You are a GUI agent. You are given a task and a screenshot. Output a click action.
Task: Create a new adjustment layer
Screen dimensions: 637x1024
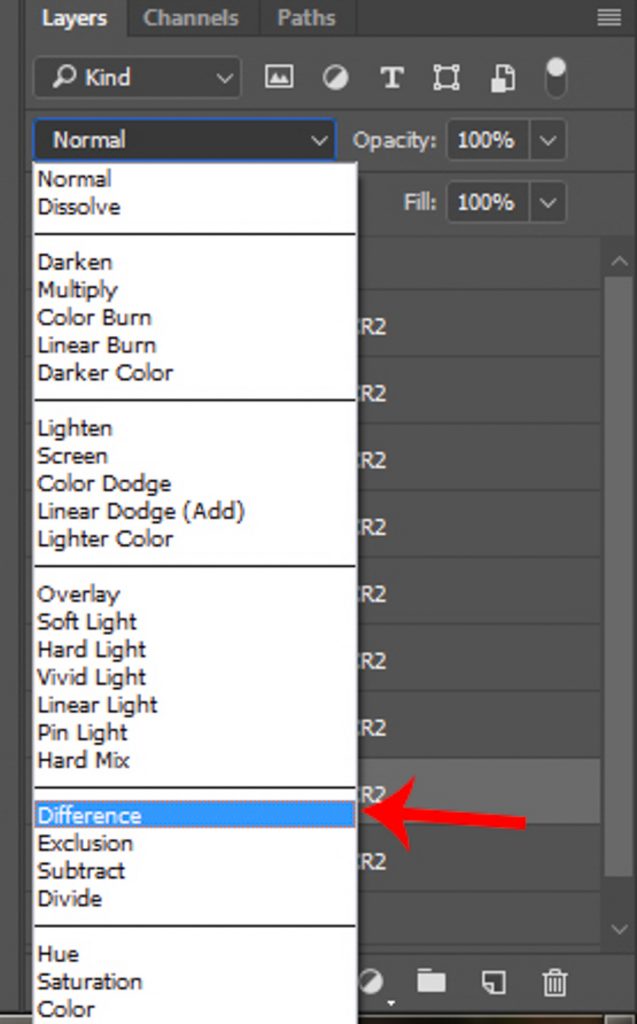pyautogui.click(x=371, y=982)
